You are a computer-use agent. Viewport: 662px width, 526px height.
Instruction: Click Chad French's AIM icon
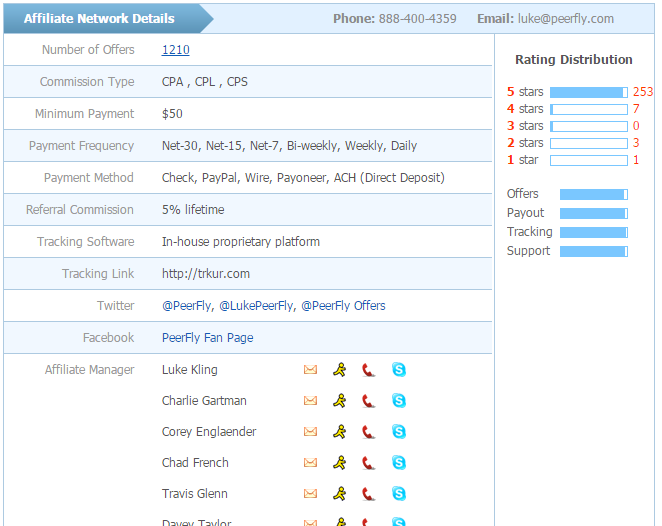pos(339,462)
